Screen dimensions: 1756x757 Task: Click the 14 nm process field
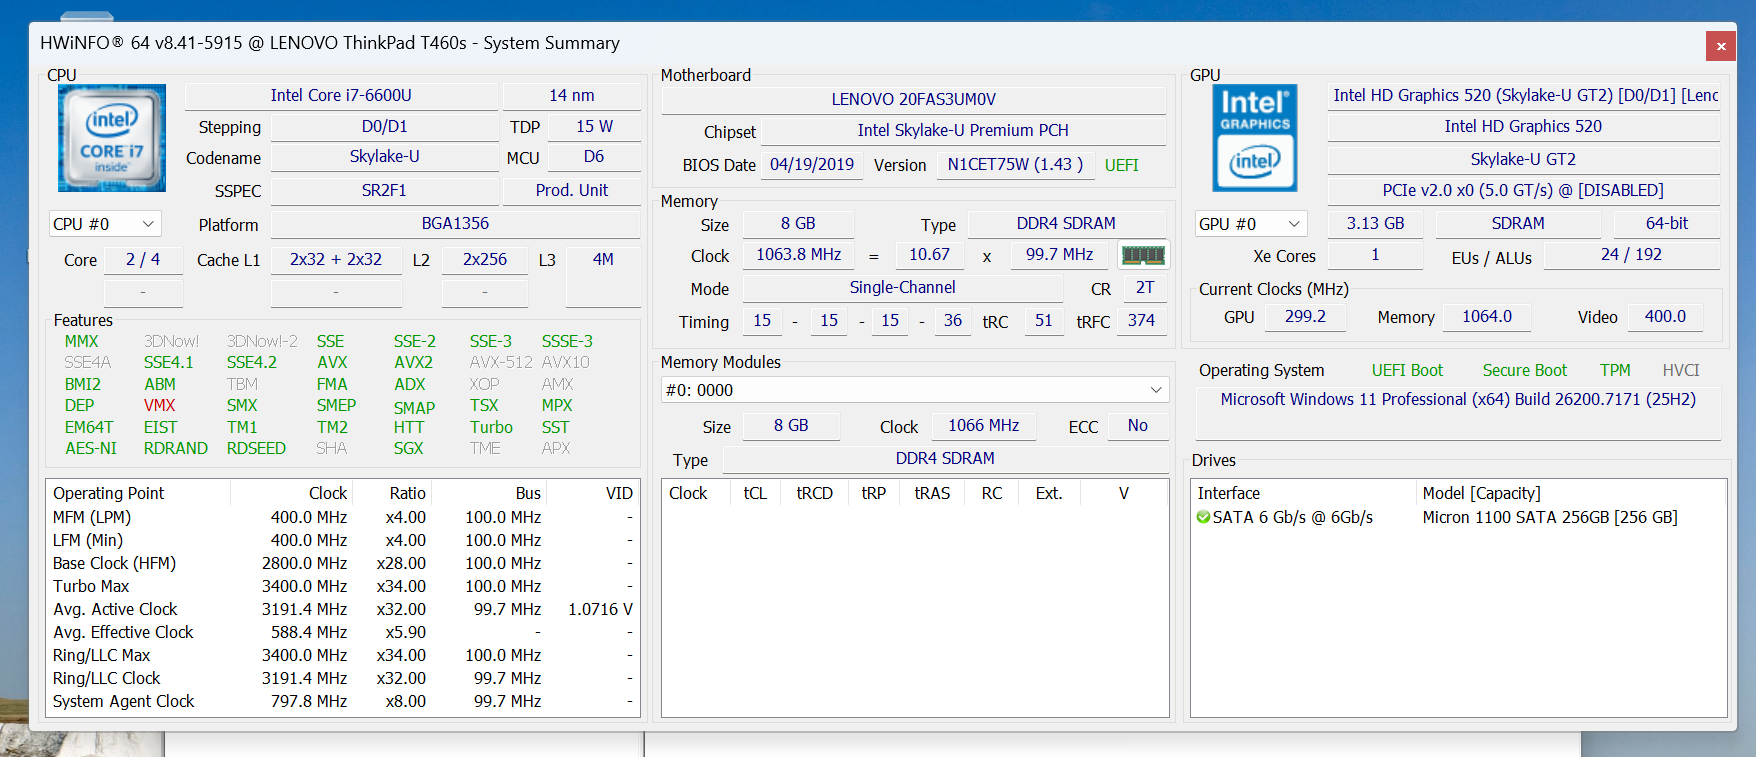click(572, 95)
